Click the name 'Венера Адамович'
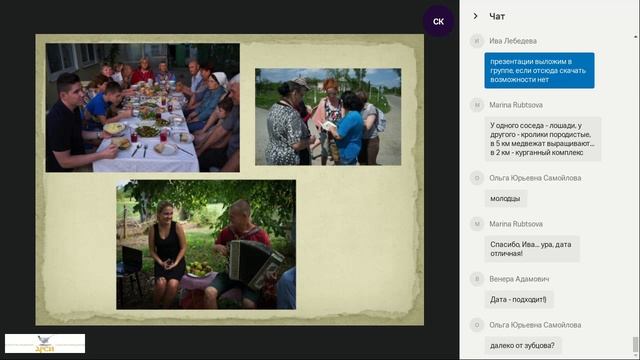Screen dimensions: 640x360 (519, 279)
